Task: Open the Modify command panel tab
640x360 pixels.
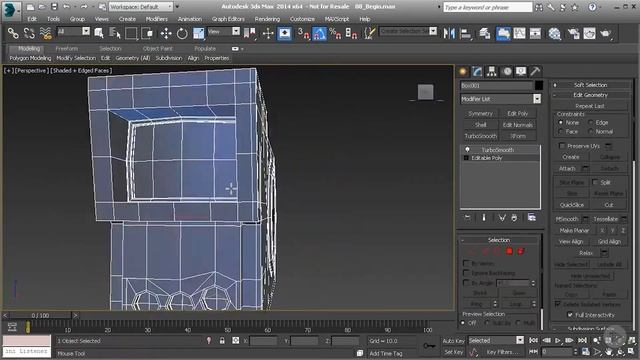Action: pyautogui.click(x=477, y=71)
